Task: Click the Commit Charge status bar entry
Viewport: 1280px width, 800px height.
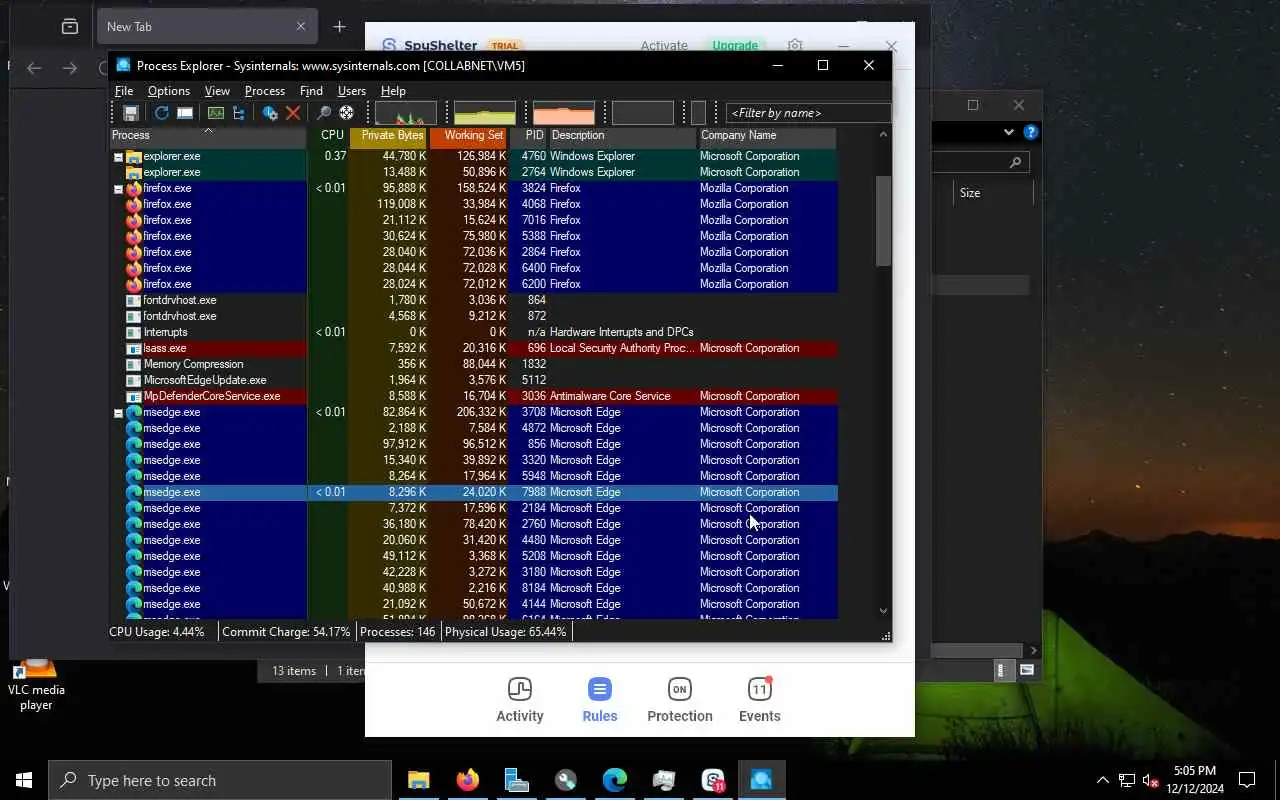Action: (286, 632)
